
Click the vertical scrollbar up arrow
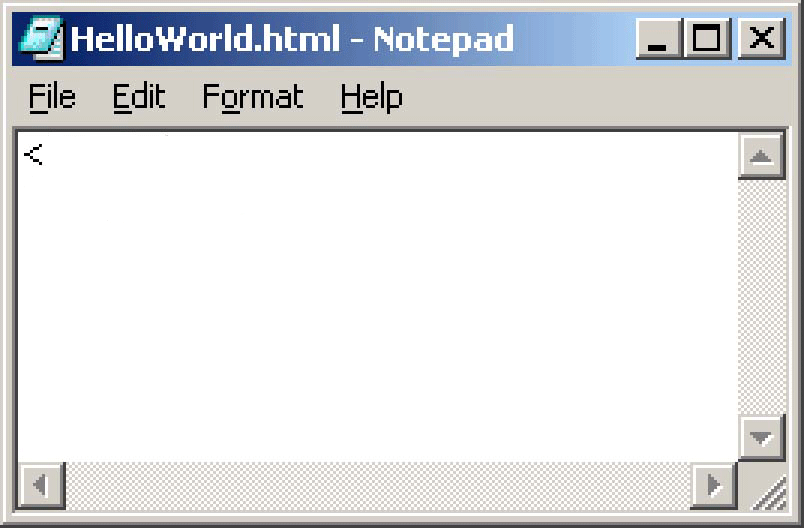click(761, 157)
